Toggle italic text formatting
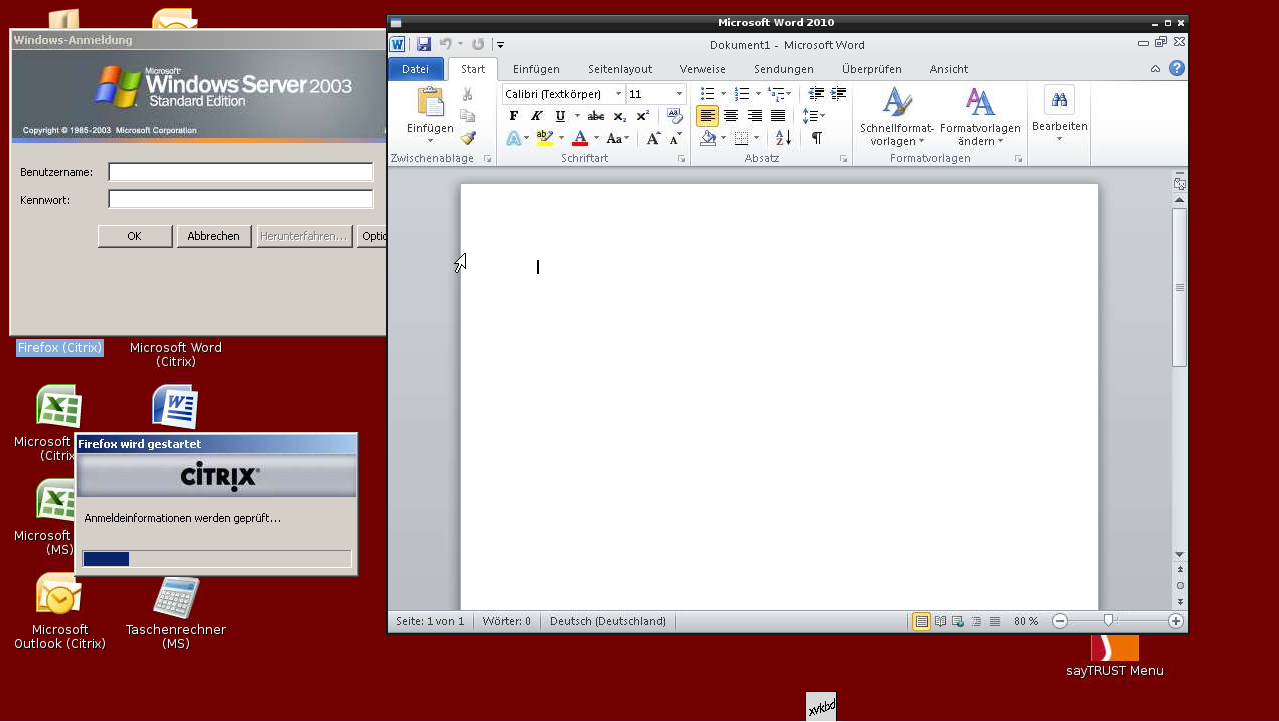This screenshot has width=1279, height=722. (537, 116)
